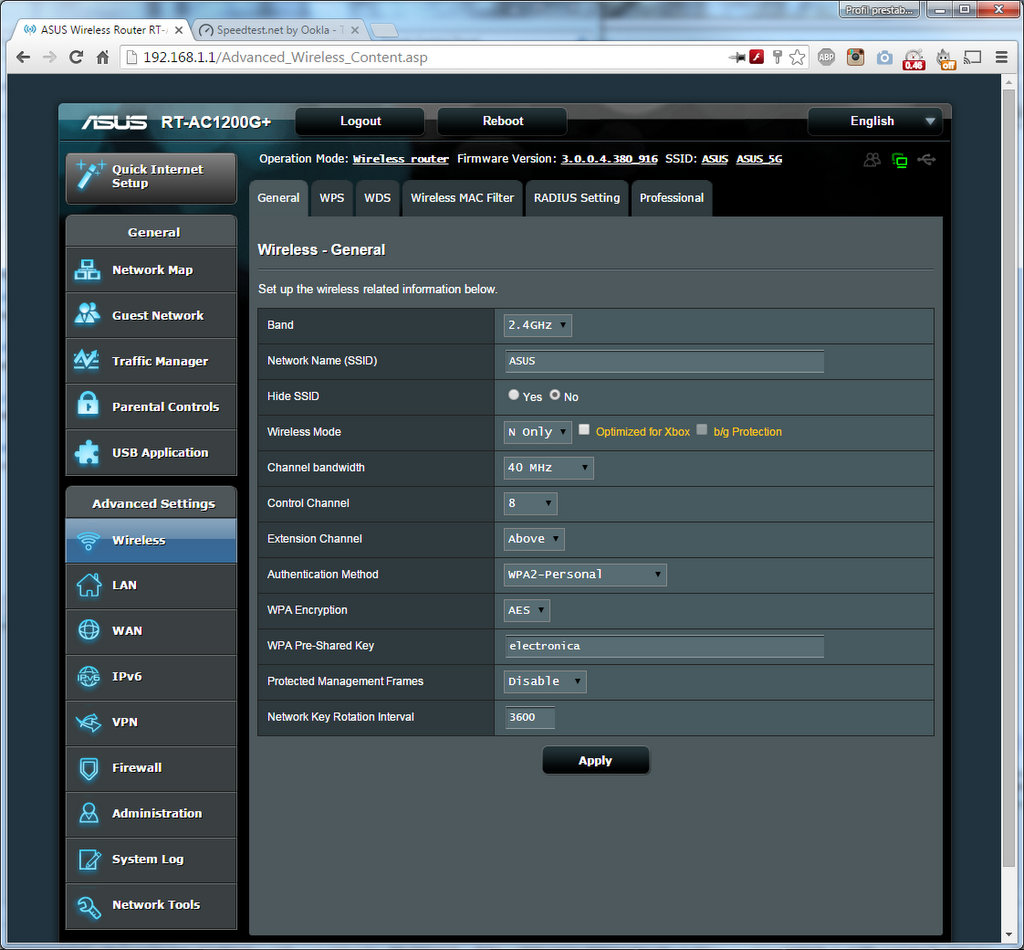
Task: Open Authentication Method dropdown
Action: click(x=585, y=575)
